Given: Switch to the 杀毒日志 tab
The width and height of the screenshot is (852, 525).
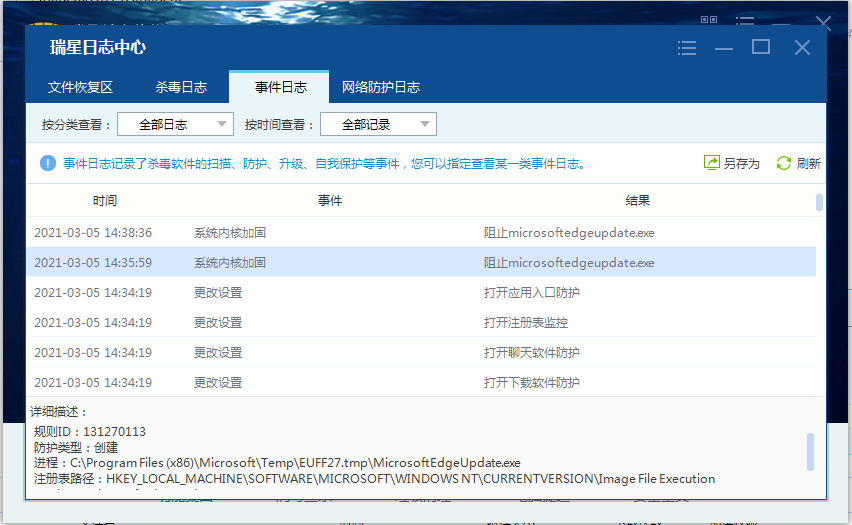Looking at the screenshot, I should (181, 87).
